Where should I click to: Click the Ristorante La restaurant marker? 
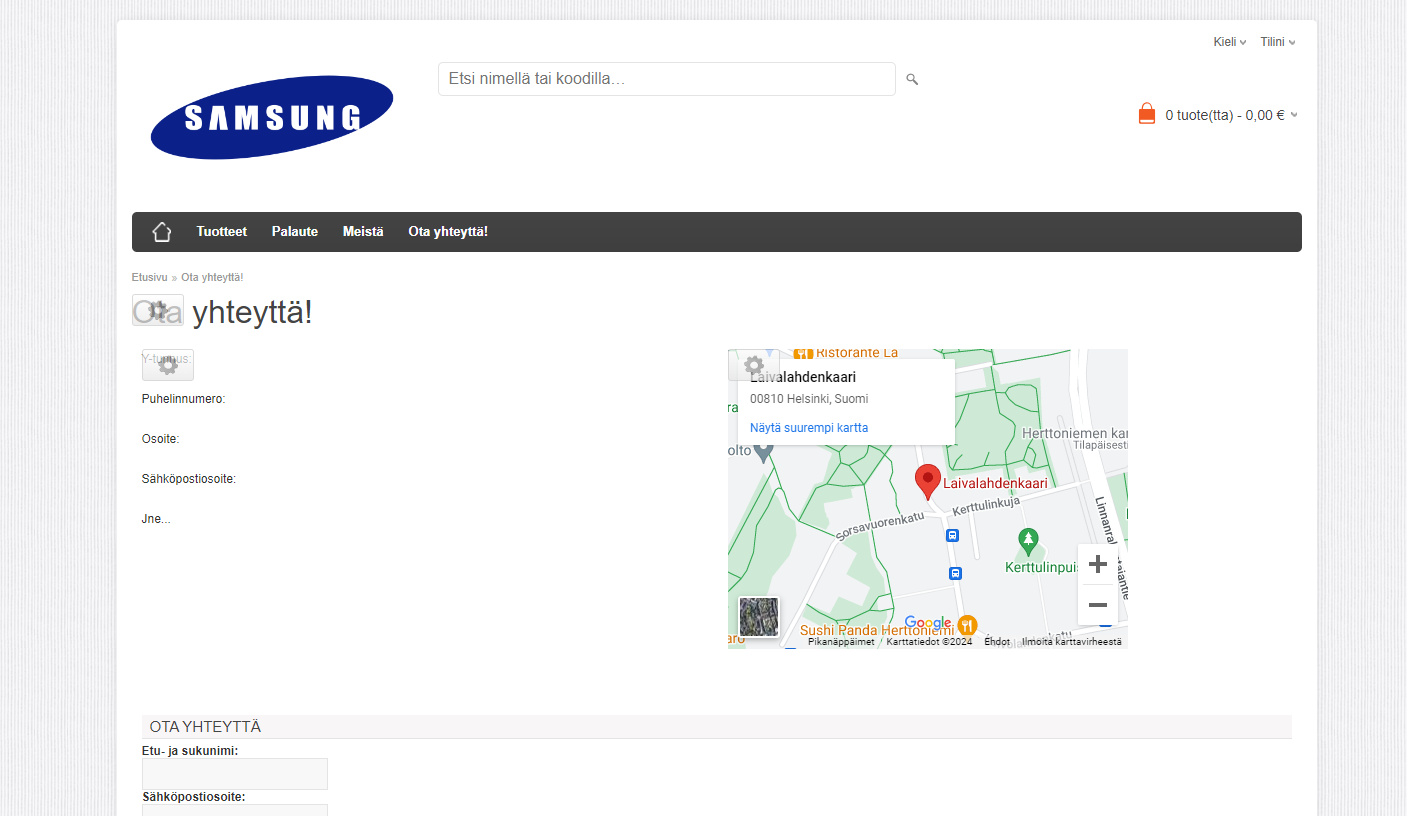tap(802, 353)
